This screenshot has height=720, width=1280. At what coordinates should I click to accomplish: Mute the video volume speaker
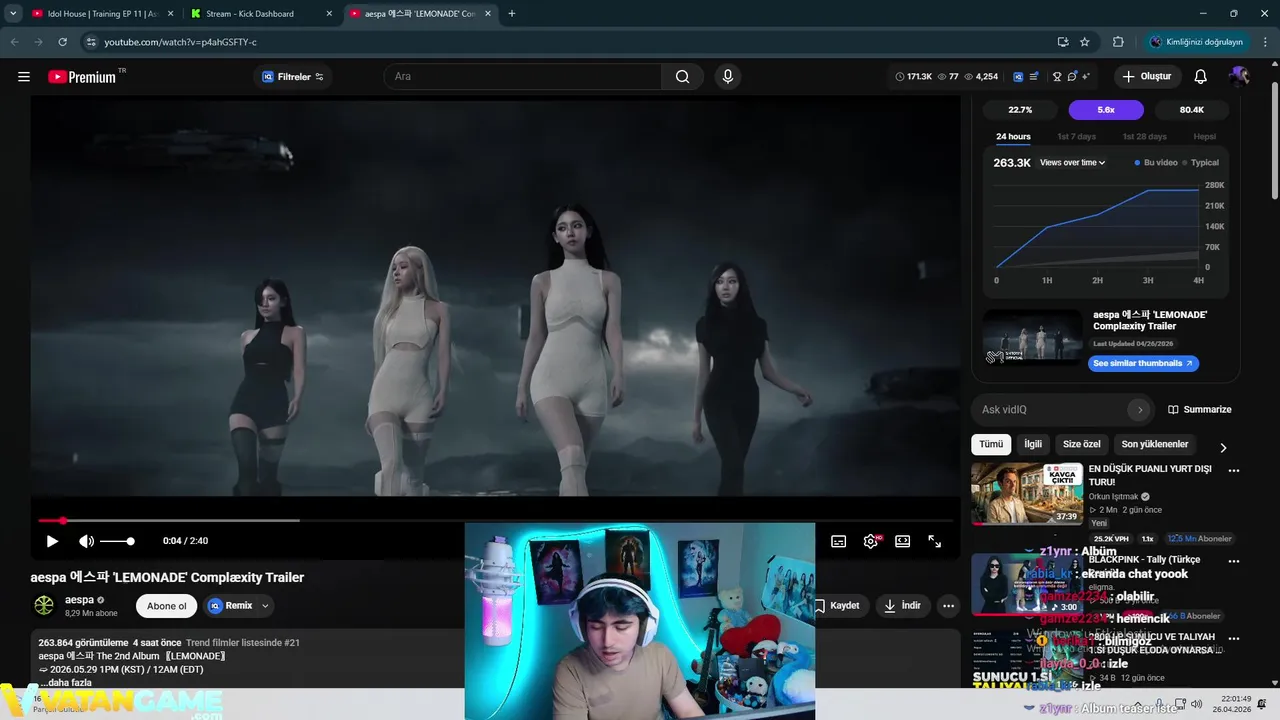click(x=87, y=541)
